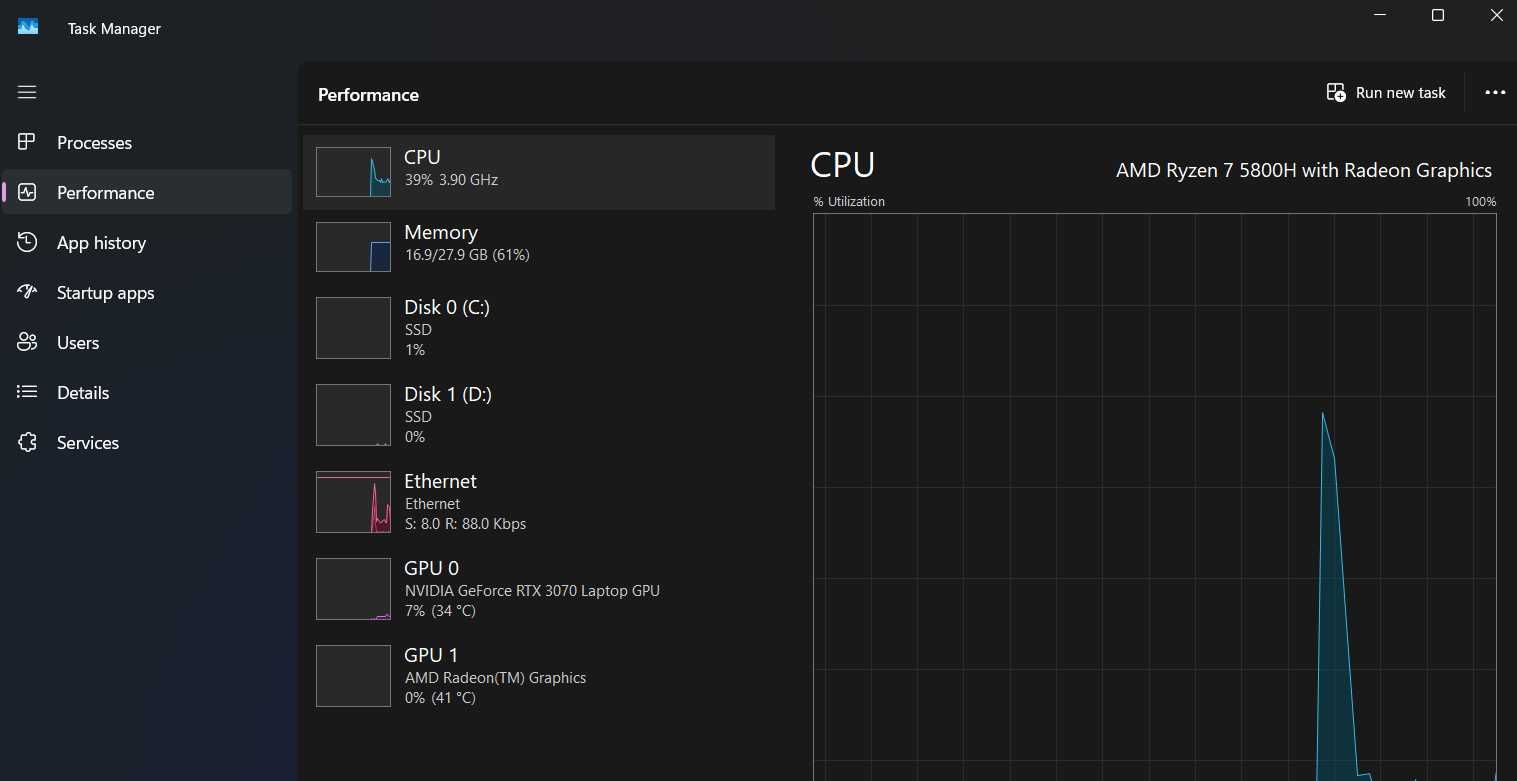This screenshot has height=781, width=1517.
Task: Click the App history clock icon
Action: coord(27,242)
